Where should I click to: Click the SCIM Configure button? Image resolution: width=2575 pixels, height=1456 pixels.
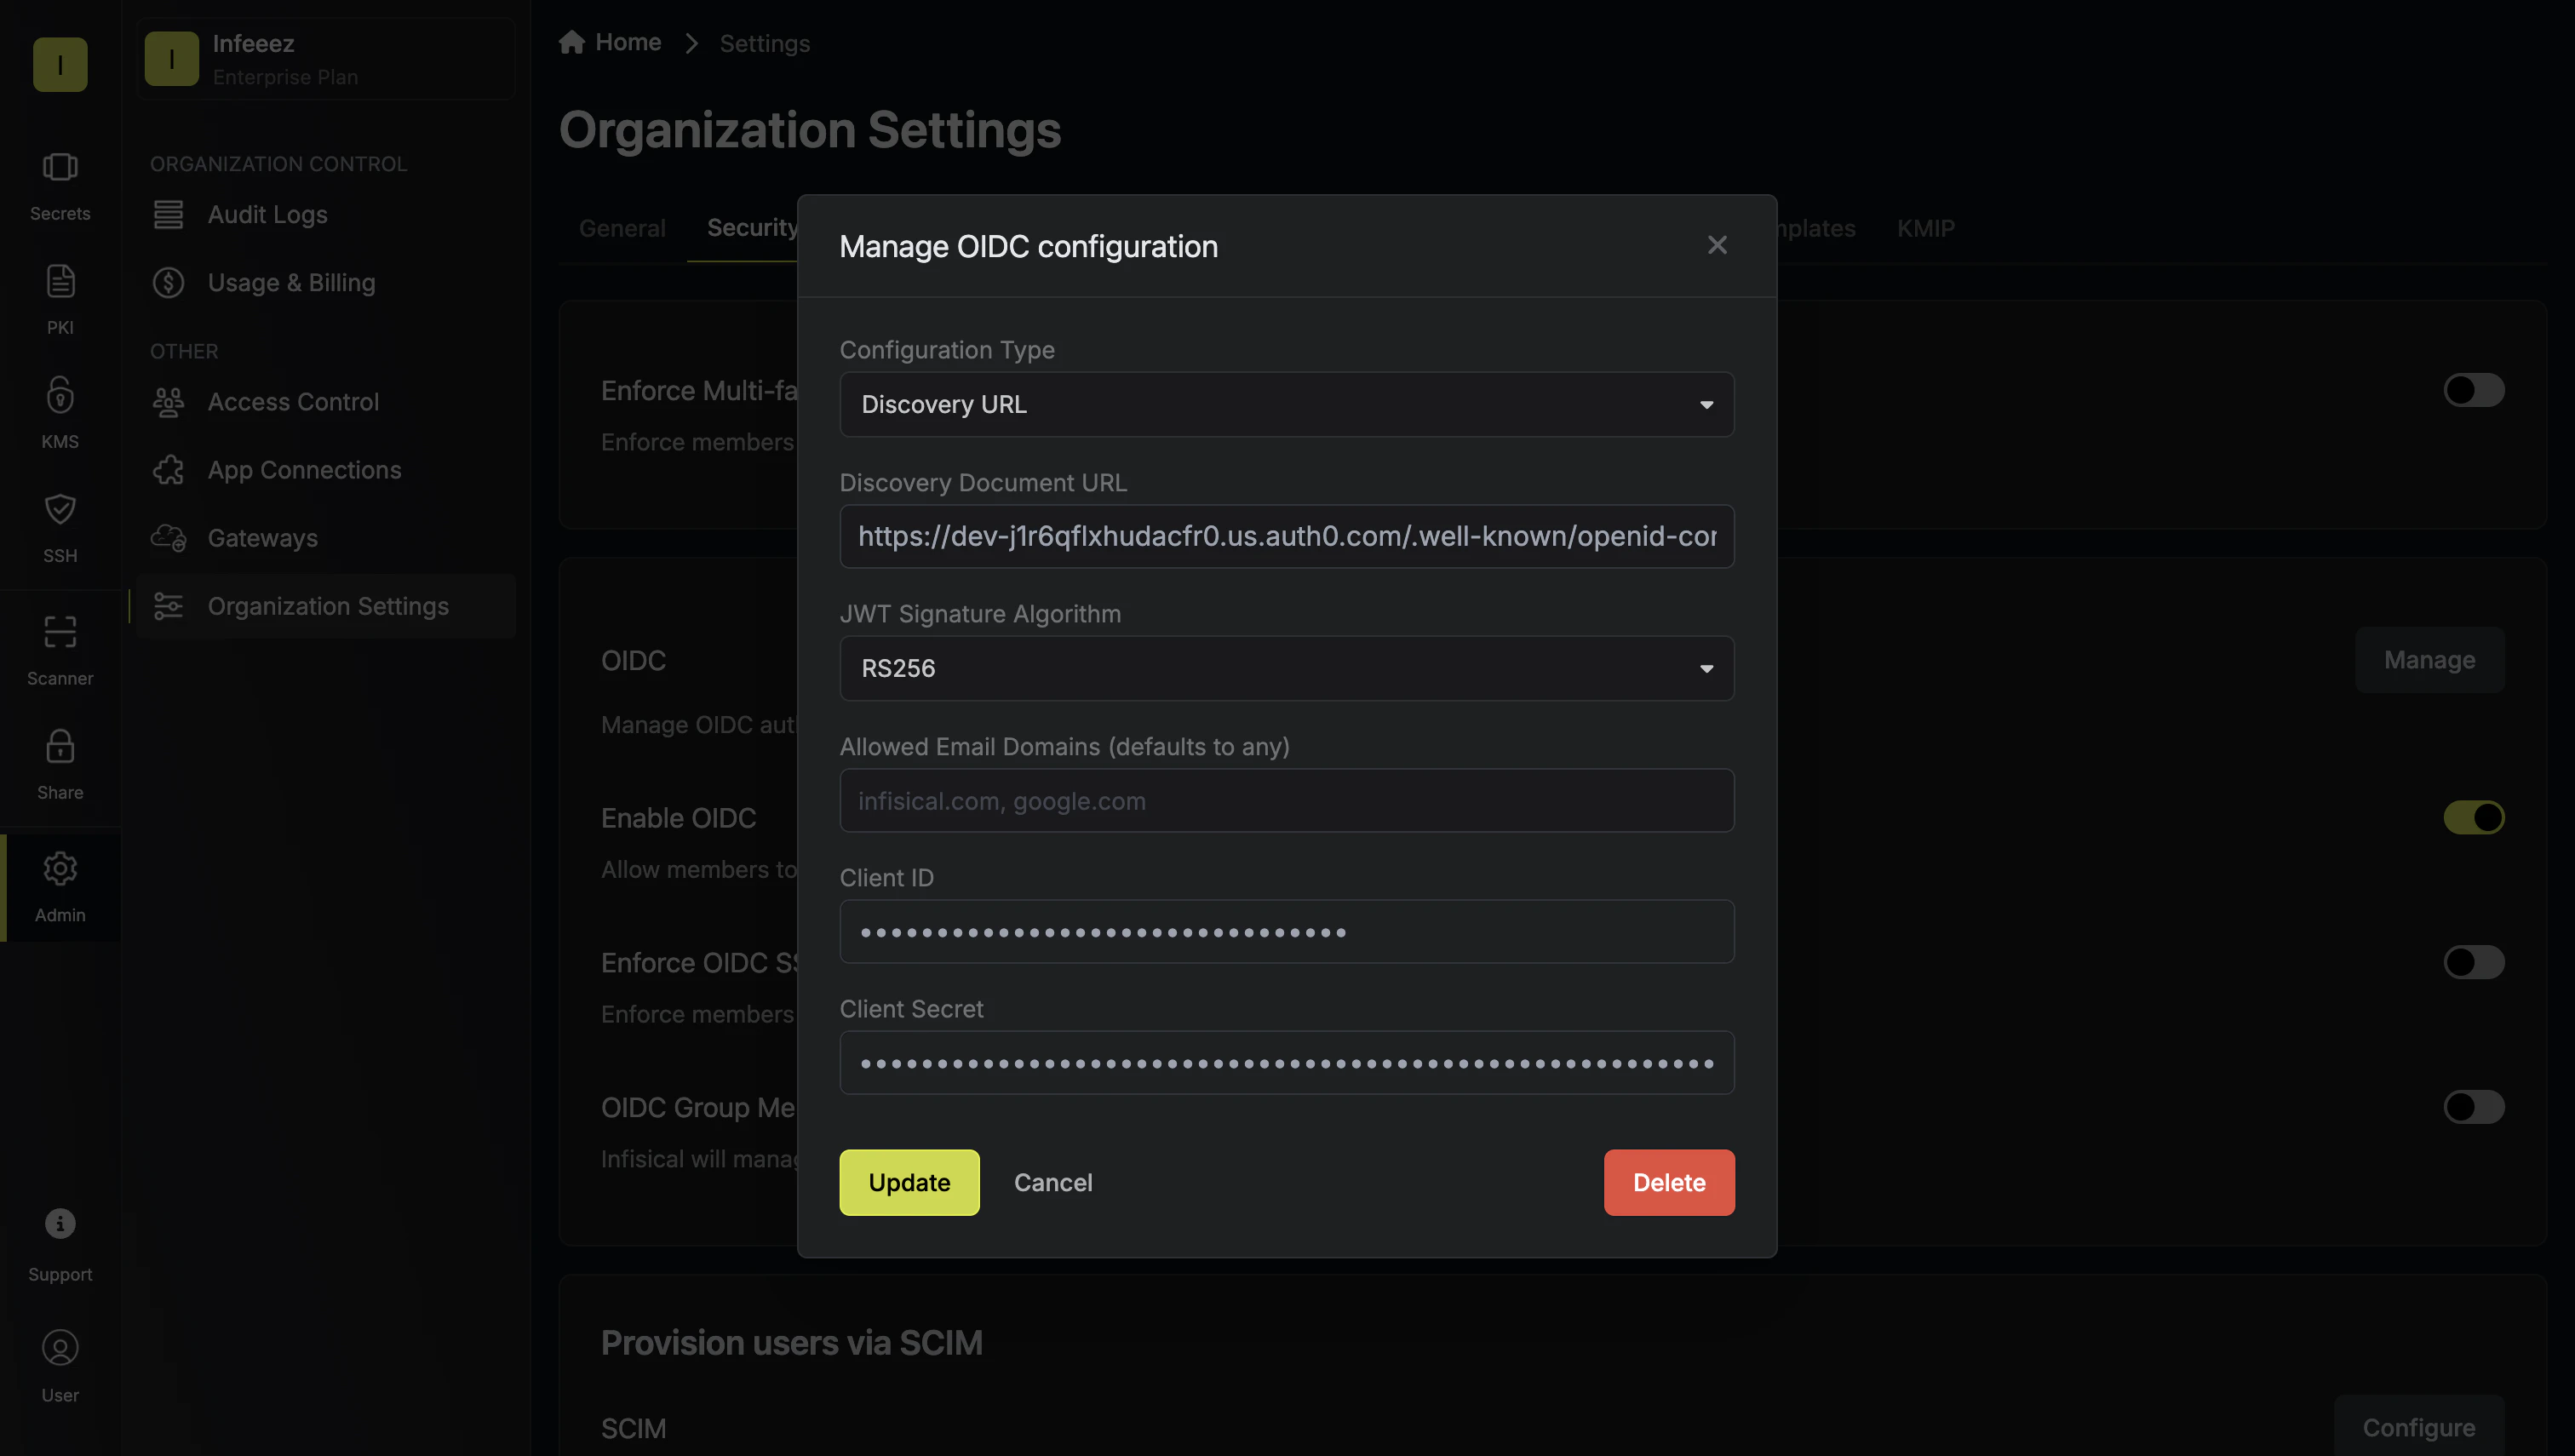click(2419, 1427)
